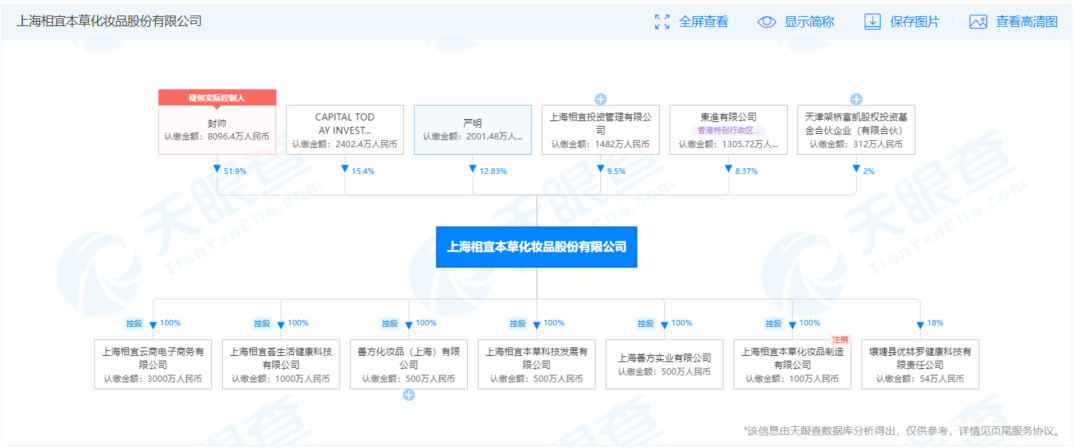The image size is (1080, 448).
Task: Expand subsidiaries below 善方化妆品（上海）有限公司
Action: 409,395
